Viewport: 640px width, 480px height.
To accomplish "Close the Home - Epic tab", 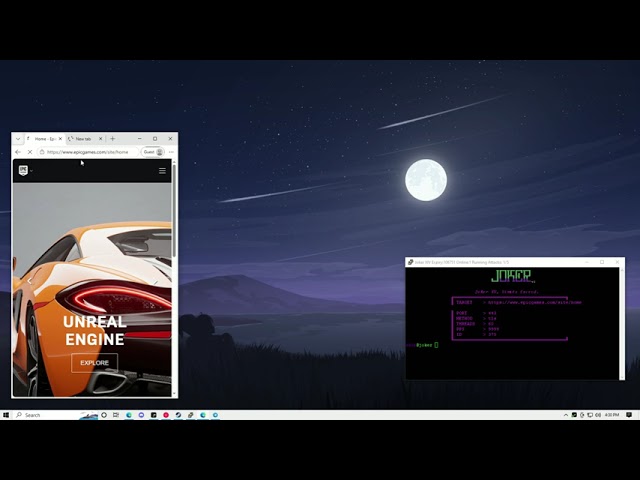I will [x=60, y=139].
